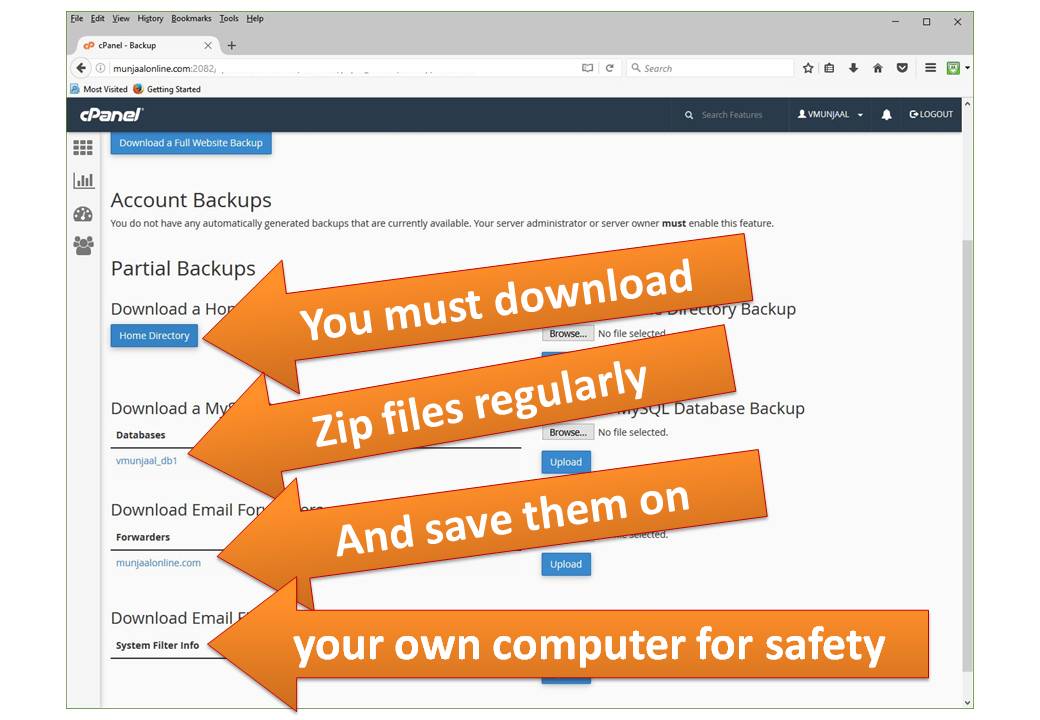Open the Statistics bar chart sidebar icon
The height and width of the screenshot is (720, 1040).
(x=84, y=180)
